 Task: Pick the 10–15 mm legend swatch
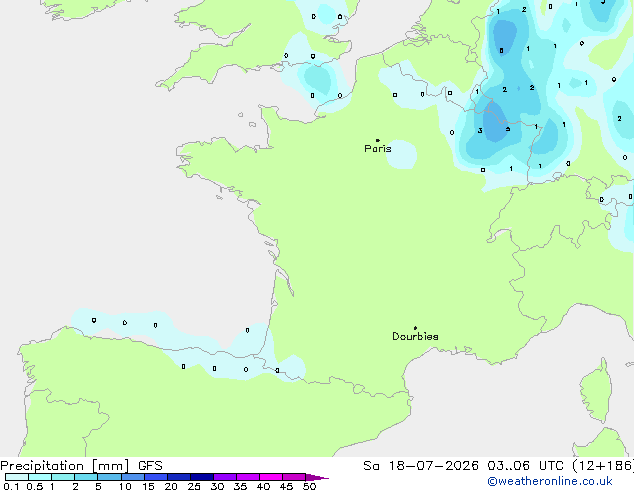coord(132,477)
